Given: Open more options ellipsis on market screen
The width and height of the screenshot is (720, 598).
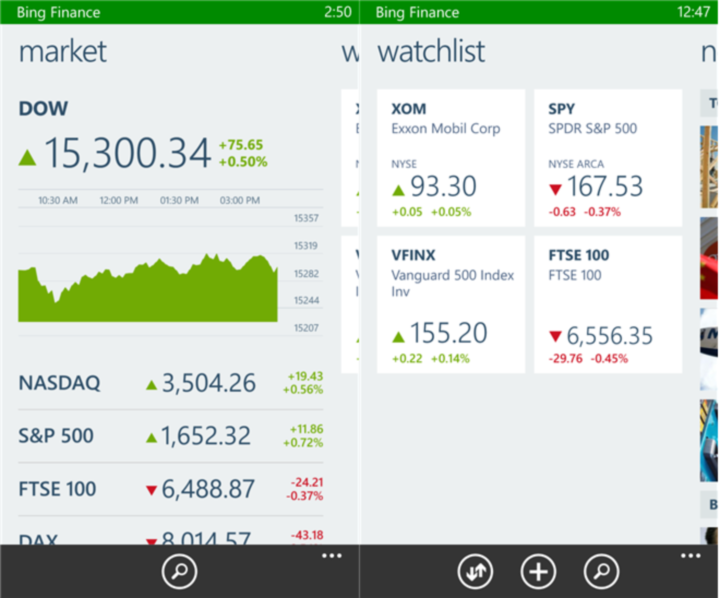Looking at the screenshot, I should point(332,556).
